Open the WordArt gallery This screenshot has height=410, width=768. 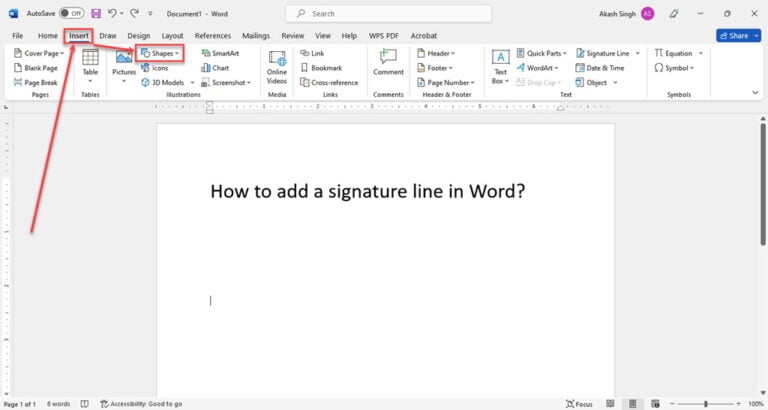click(x=537, y=68)
